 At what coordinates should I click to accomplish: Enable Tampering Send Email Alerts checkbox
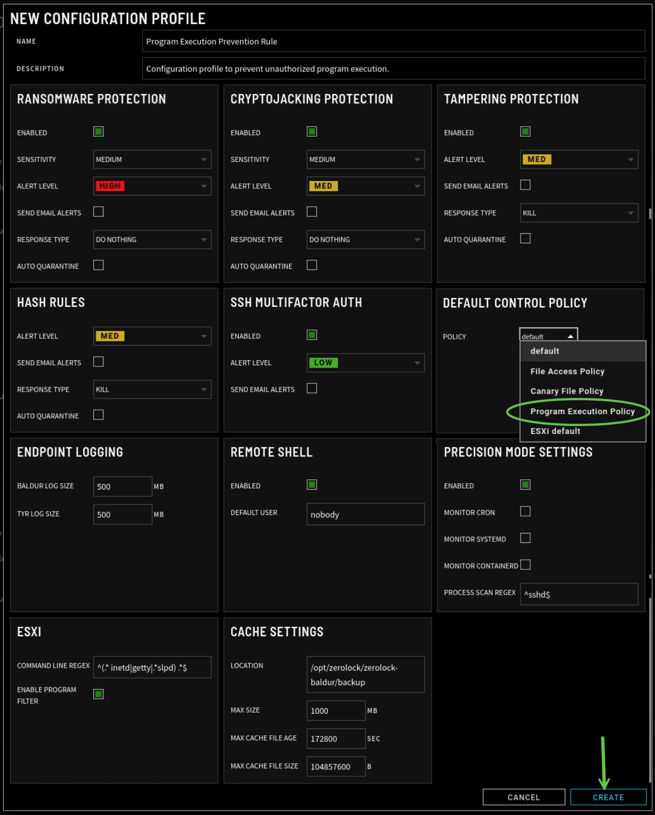coord(526,185)
